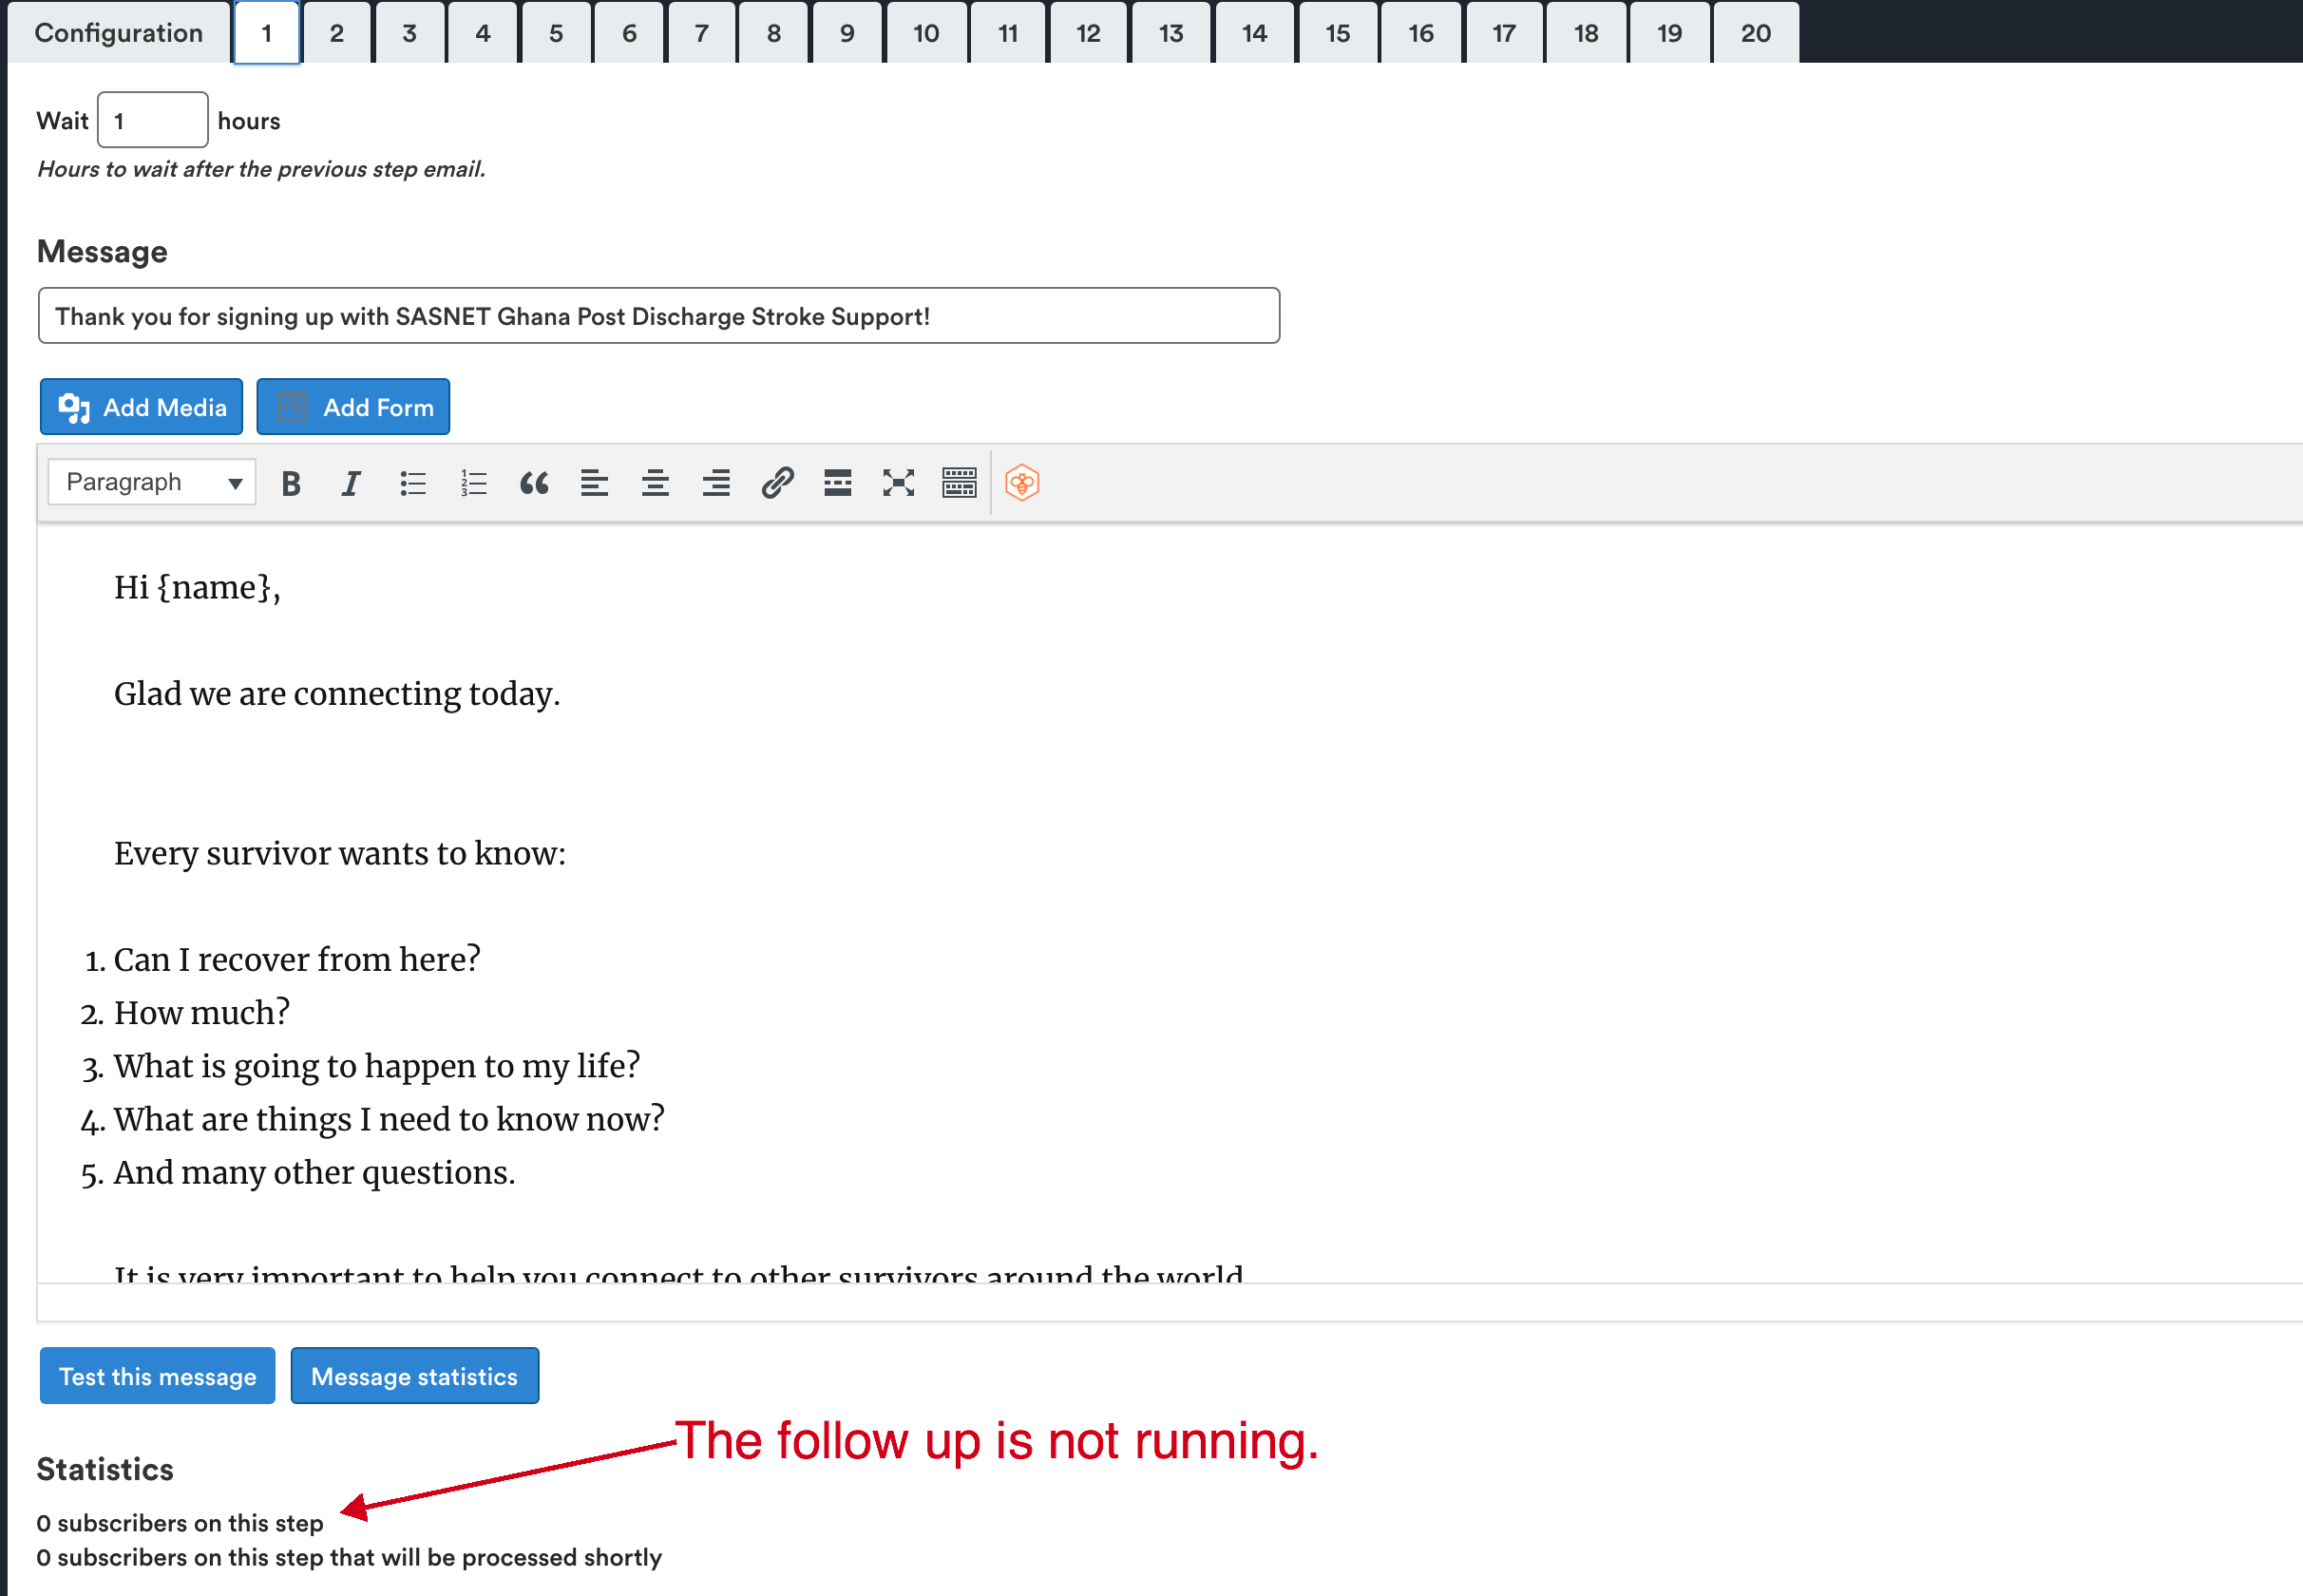Viewport: 2303px width, 1596px height.
Task: Switch to step tab 5
Action: click(x=556, y=33)
